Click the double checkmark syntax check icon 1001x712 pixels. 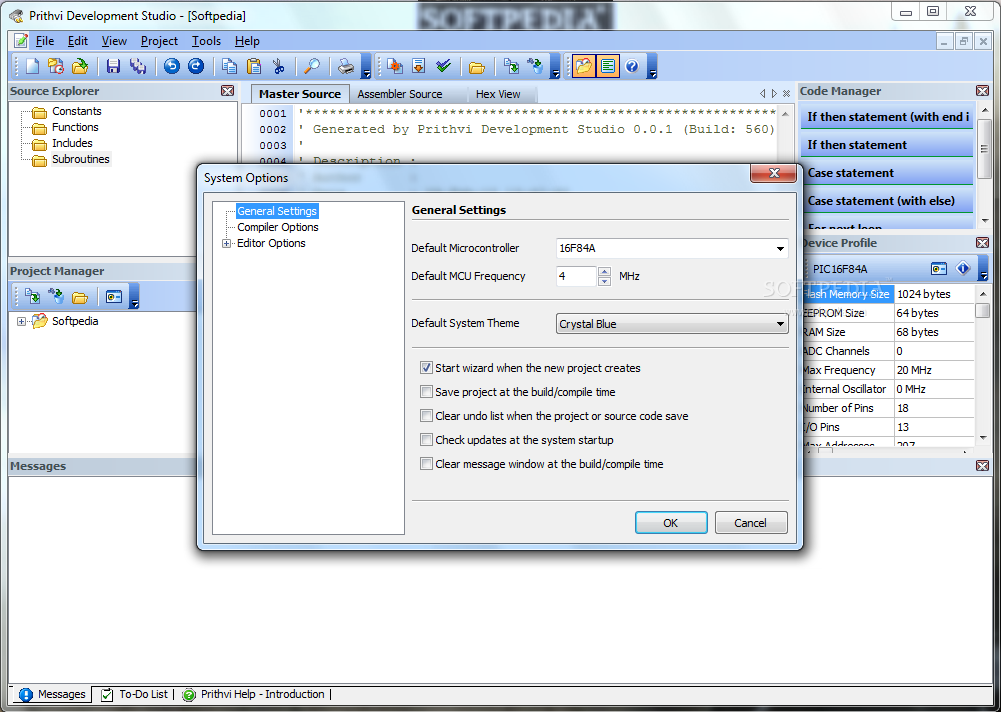[x=444, y=66]
